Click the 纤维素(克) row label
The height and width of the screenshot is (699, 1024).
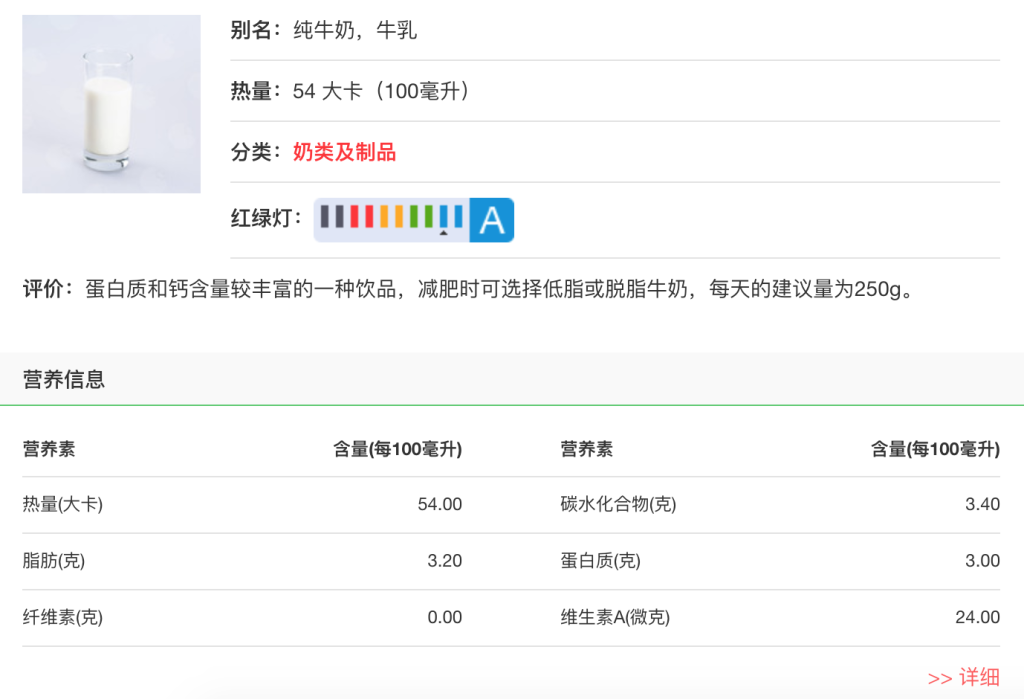coord(63,617)
